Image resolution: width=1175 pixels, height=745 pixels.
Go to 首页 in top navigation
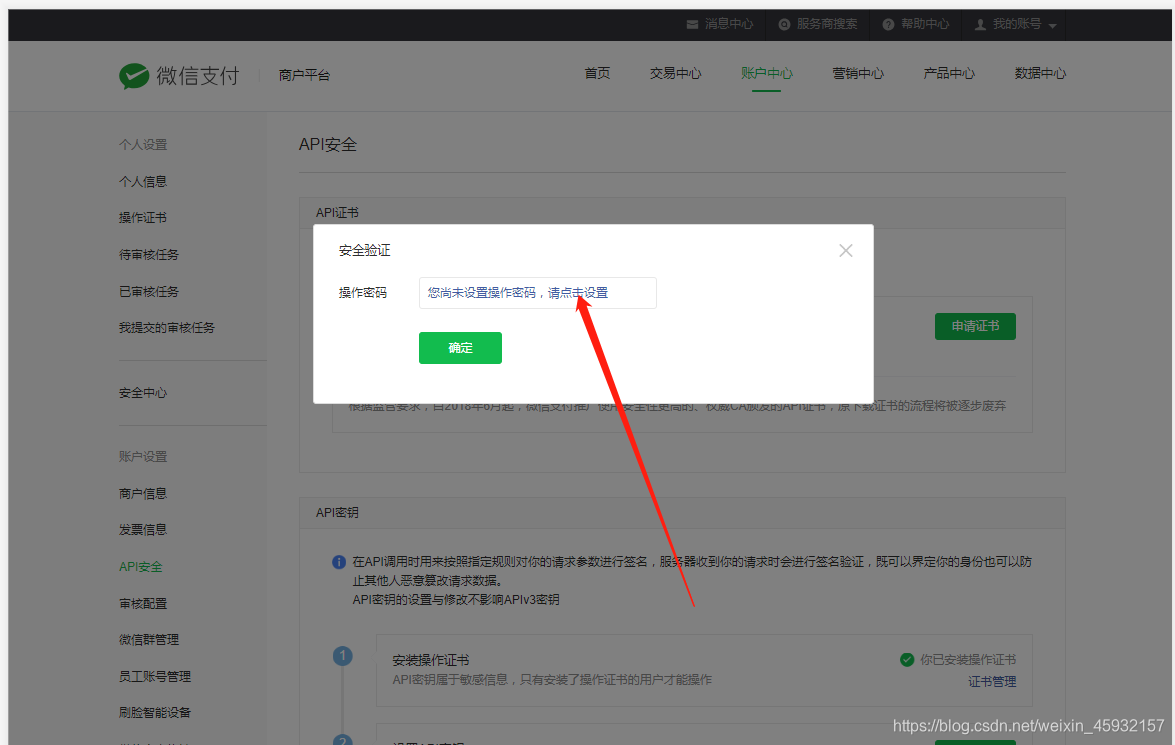coord(597,73)
